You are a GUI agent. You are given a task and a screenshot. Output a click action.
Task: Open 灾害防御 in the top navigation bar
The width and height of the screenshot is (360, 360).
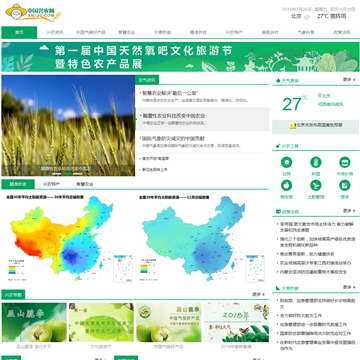coord(162,32)
